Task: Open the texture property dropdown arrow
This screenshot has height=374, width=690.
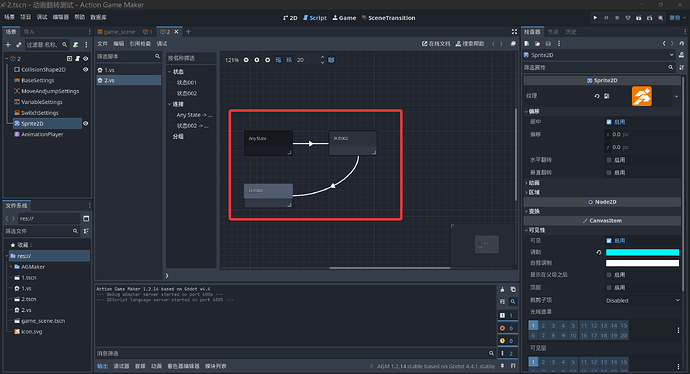Action: (676, 96)
